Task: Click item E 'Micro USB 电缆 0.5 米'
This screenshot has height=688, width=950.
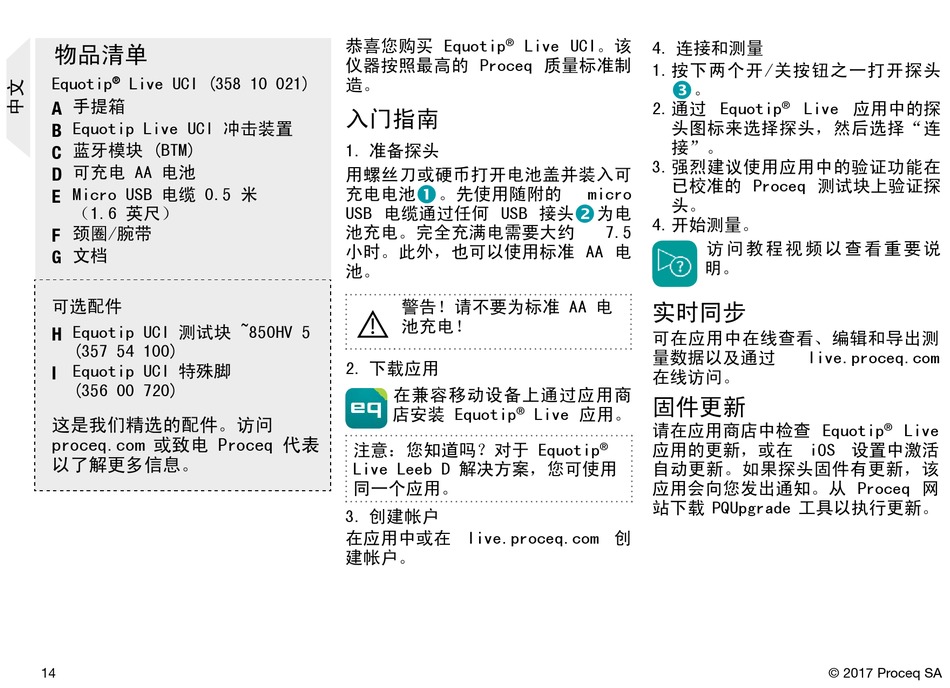Action: coord(154,195)
